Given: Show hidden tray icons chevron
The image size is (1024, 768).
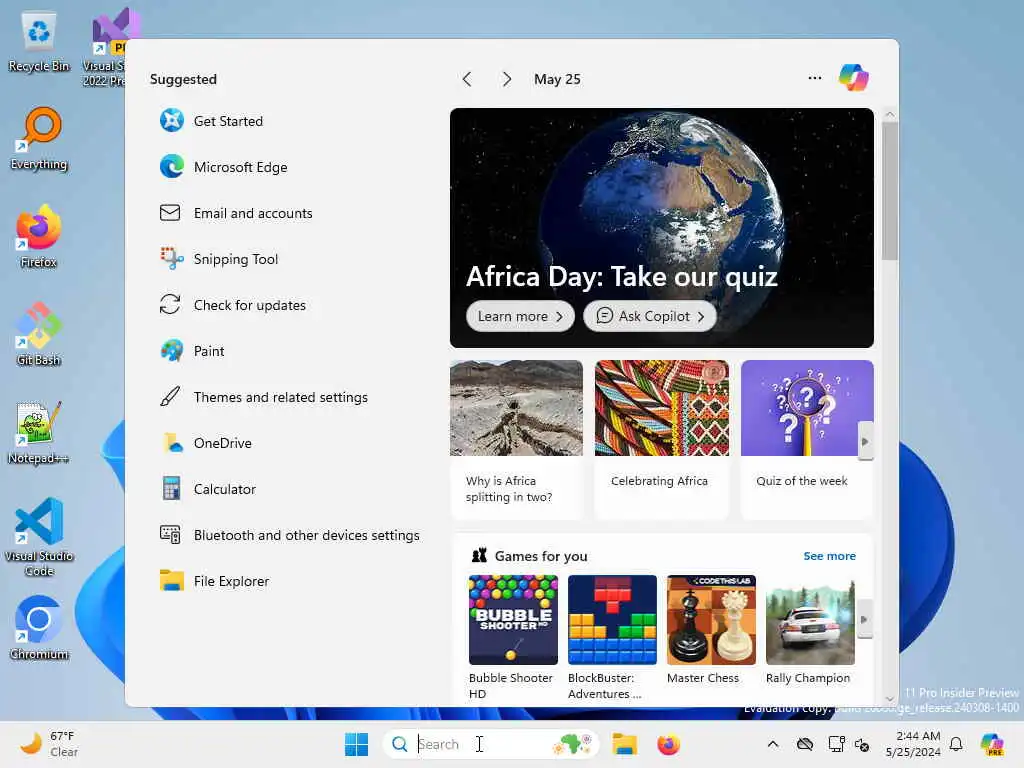Looking at the screenshot, I should [x=773, y=744].
